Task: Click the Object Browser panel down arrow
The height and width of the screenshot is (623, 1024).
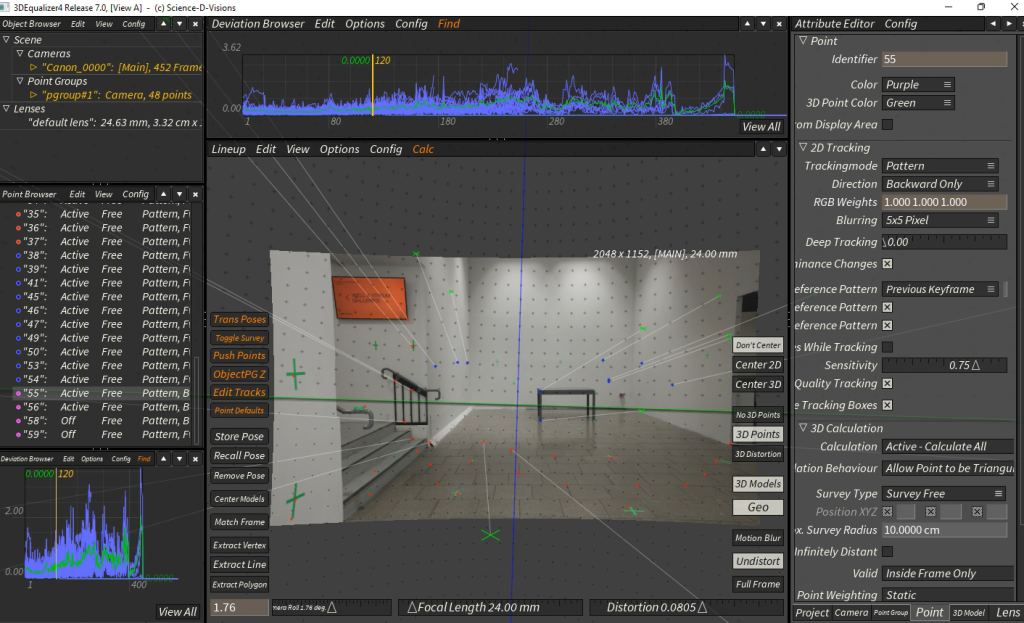Action: [179, 24]
